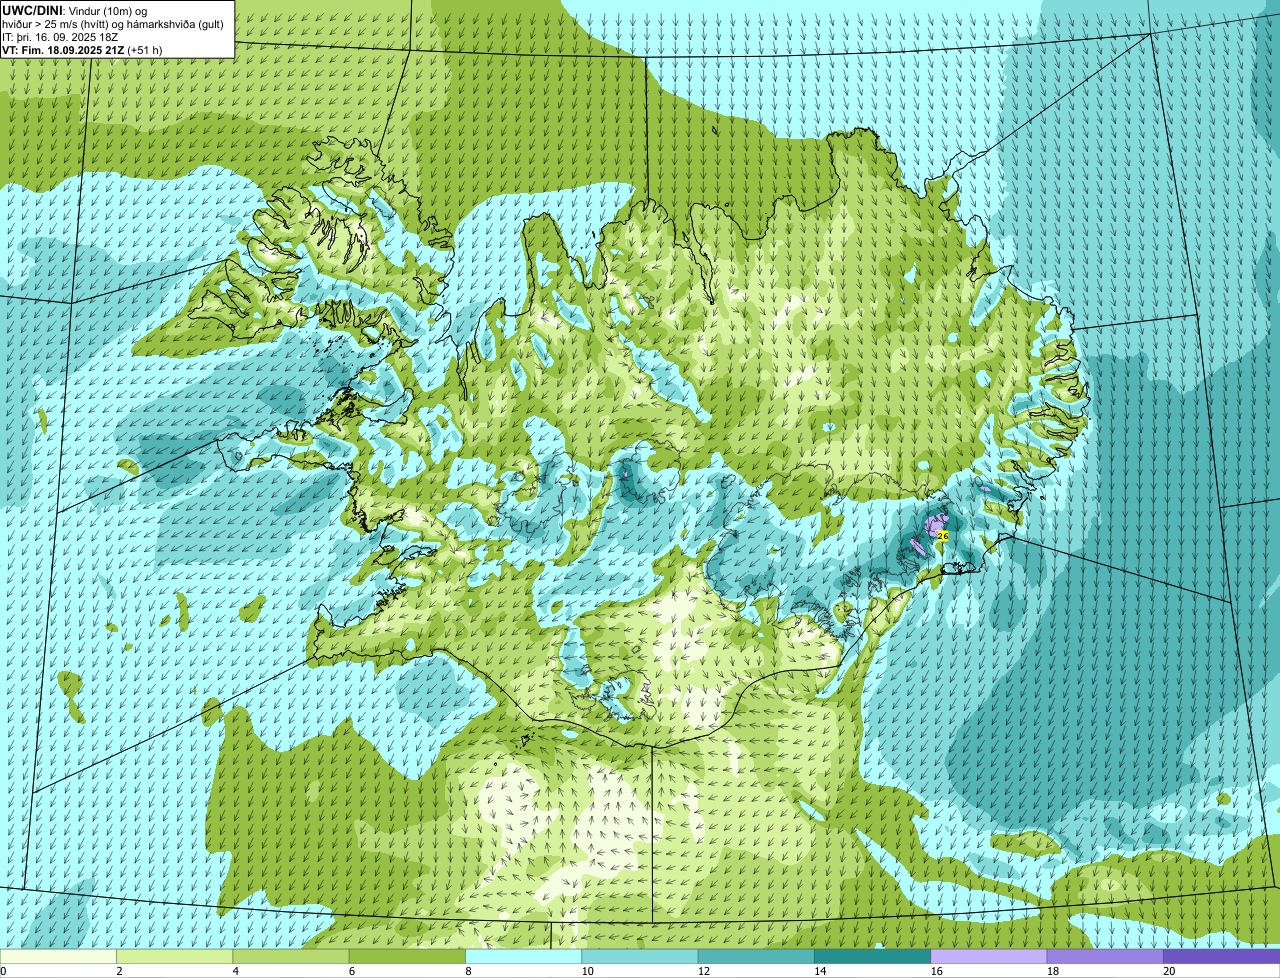Click the legend scale label '18'
Image resolution: width=1280 pixels, height=978 pixels.
(1052, 971)
